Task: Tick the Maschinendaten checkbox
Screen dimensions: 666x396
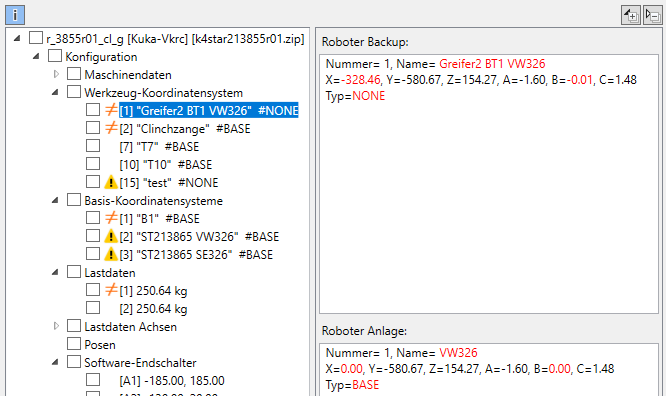Action: click(74, 74)
